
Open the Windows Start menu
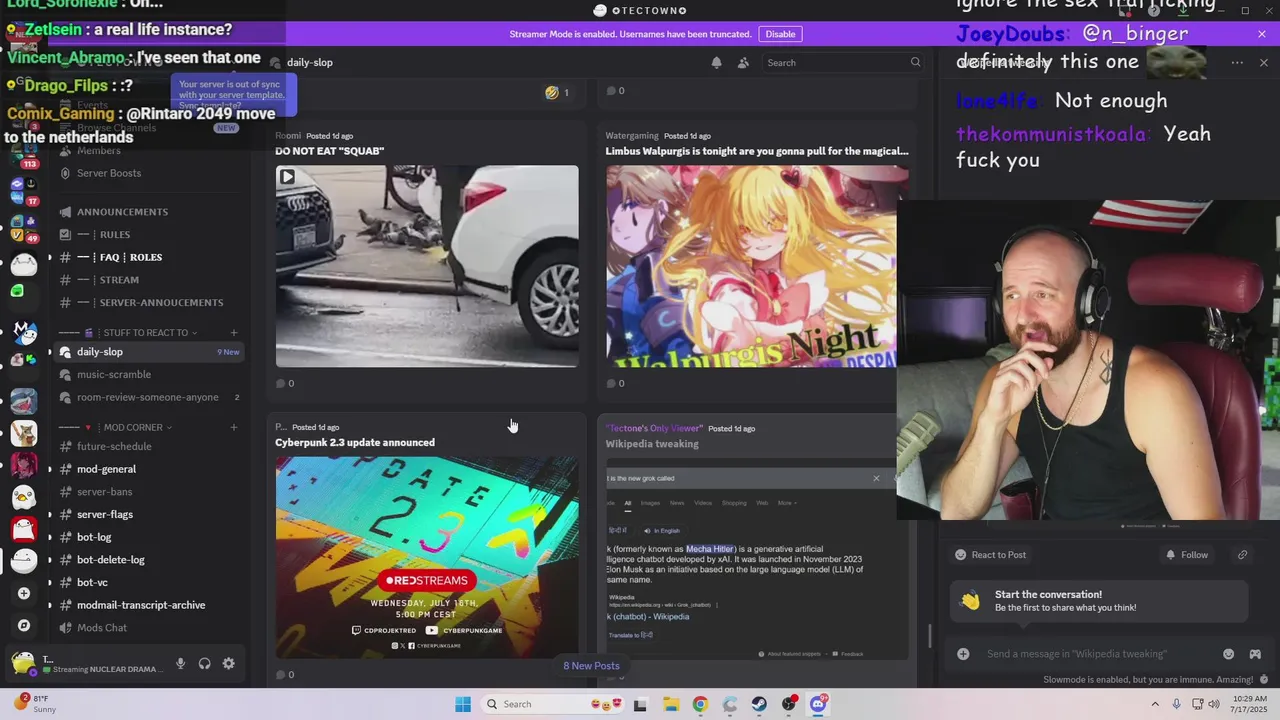pyautogui.click(x=463, y=704)
